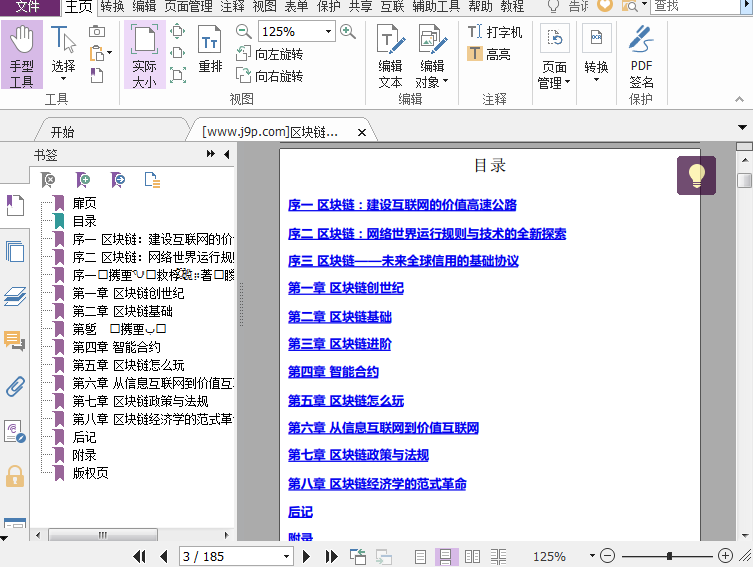The image size is (753, 567).
Task: Open the Digital Signatures sidebar icon
Action: [15, 431]
